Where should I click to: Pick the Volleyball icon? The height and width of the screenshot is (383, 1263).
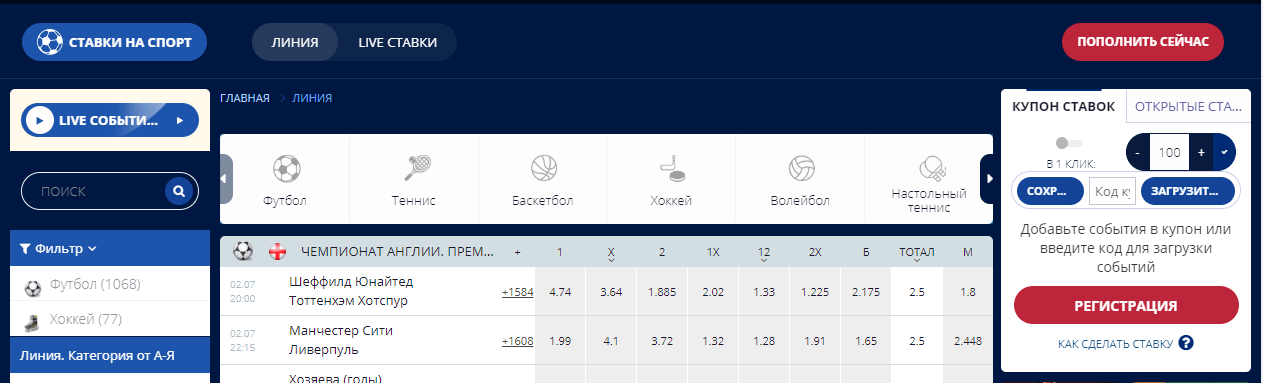pos(801,166)
